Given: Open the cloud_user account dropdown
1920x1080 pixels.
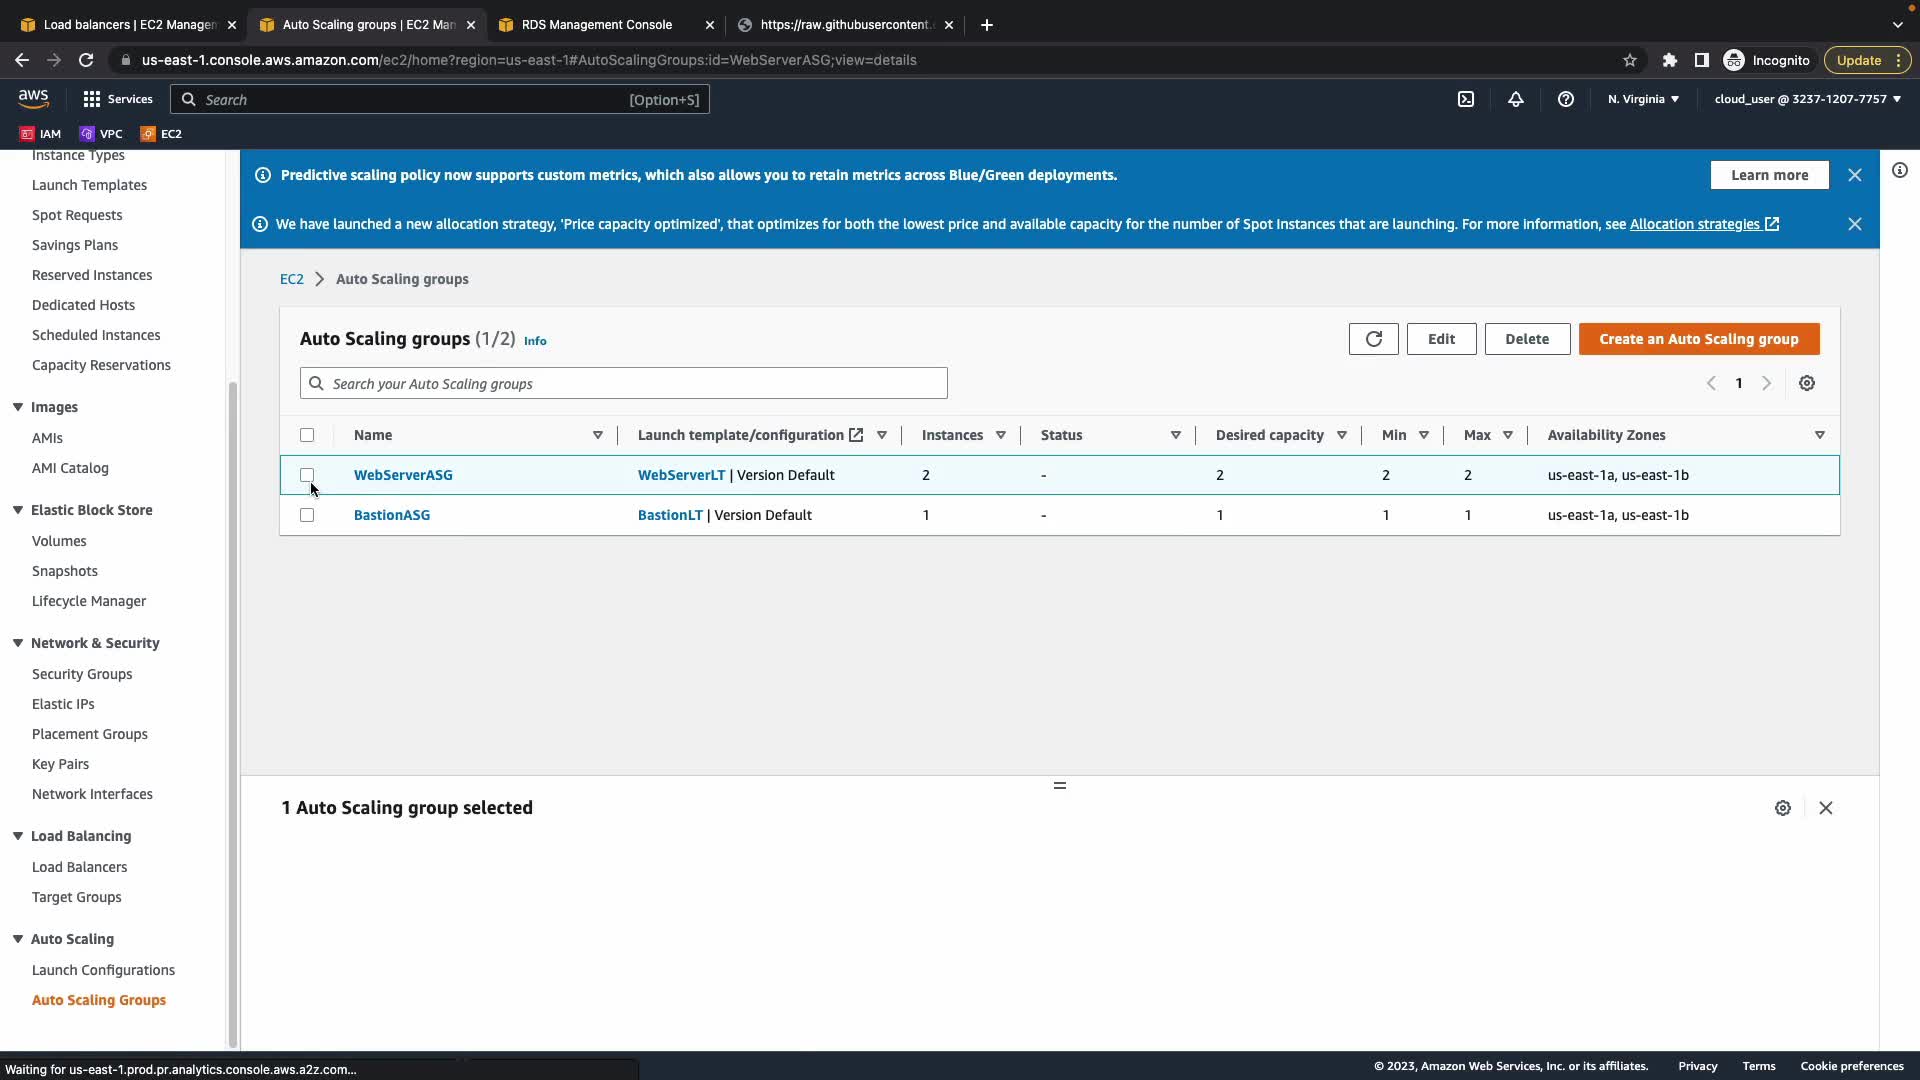Looking at the screenshot, I should tap(1807, 99).
